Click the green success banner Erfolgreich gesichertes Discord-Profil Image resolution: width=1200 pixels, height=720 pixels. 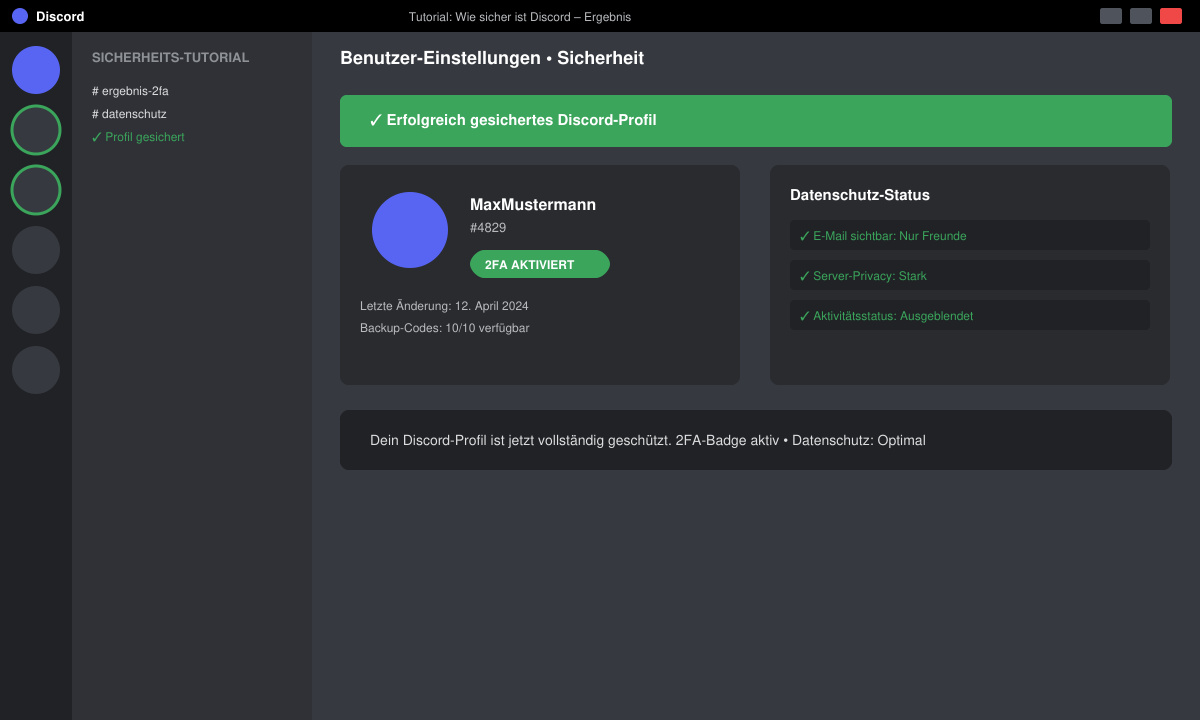756,121
